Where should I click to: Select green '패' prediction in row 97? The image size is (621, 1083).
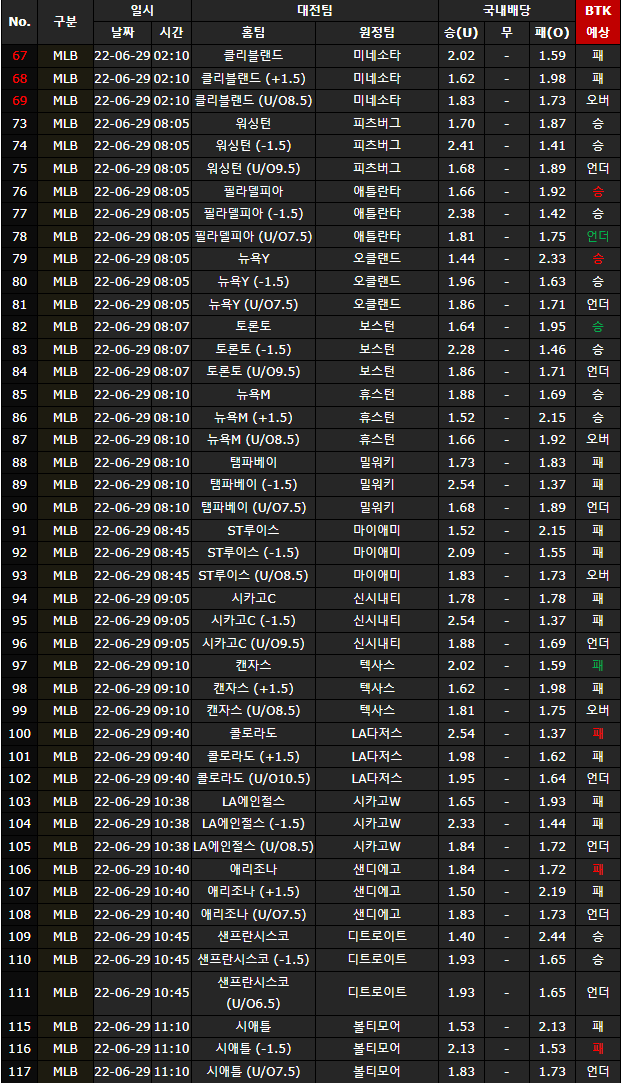pos(598,666)
